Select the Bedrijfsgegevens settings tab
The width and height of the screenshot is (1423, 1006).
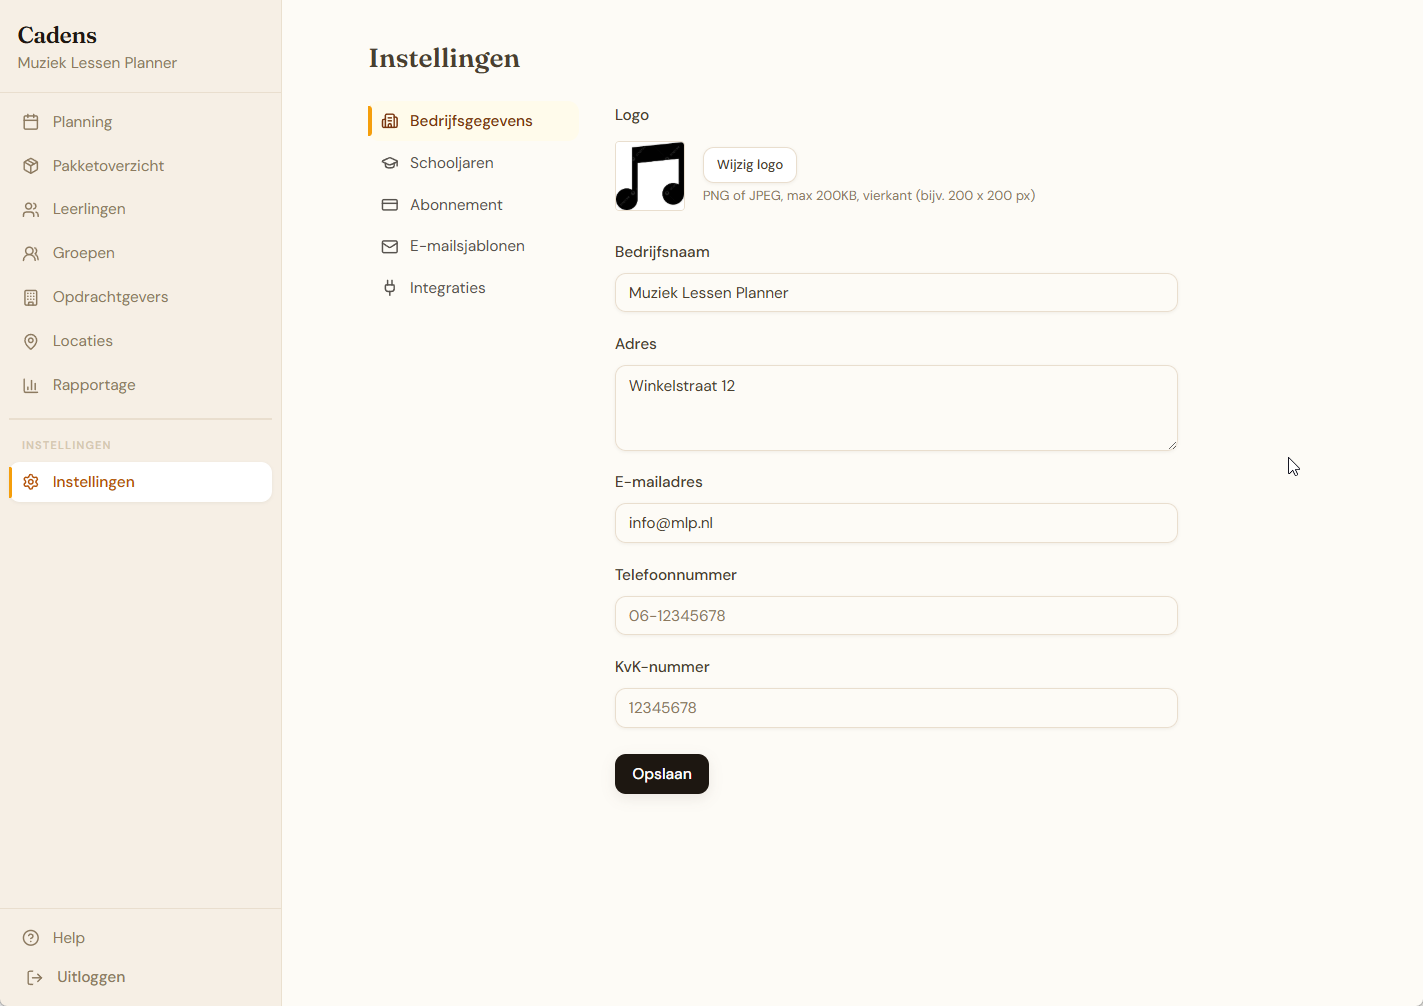[471, 121]
